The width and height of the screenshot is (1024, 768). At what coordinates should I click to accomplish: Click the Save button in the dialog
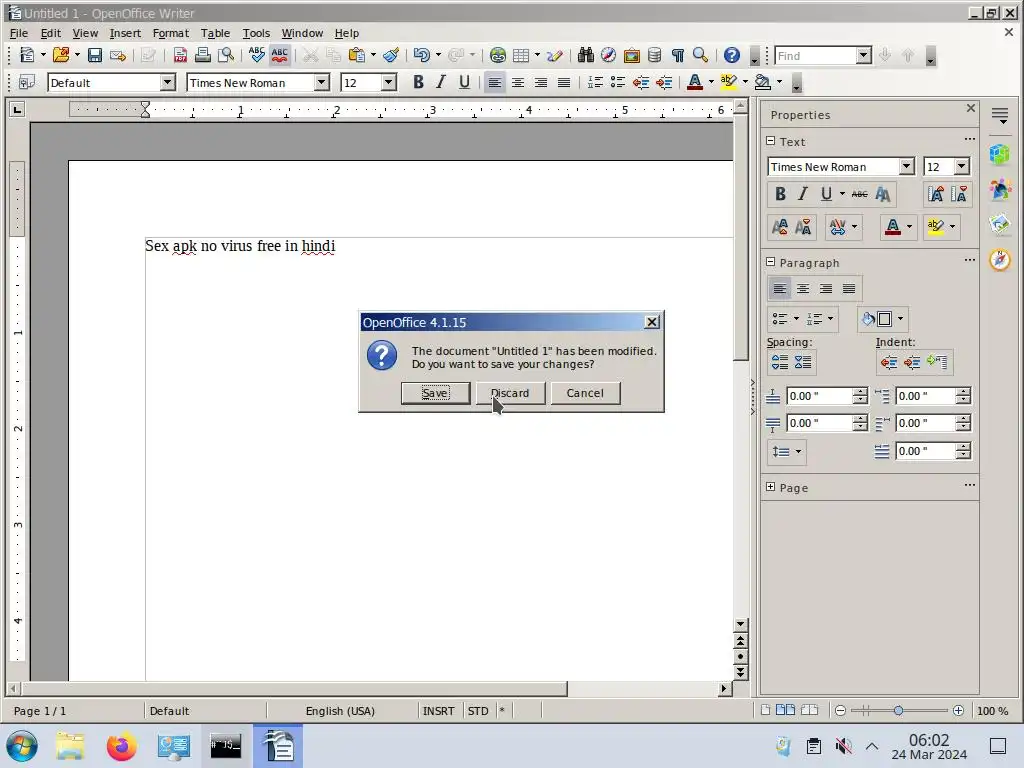pos(435,393)
